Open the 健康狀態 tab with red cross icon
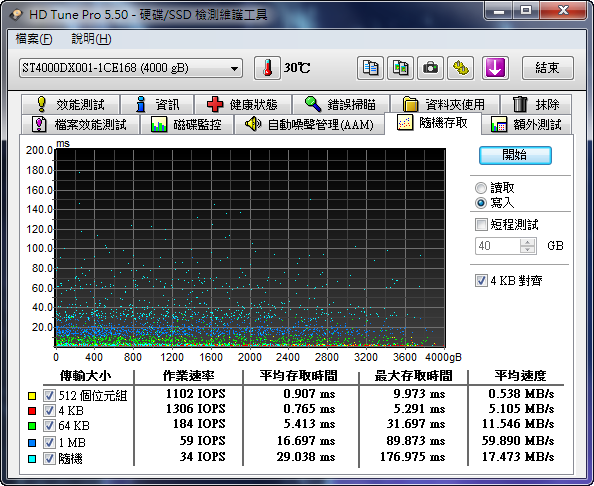 click(x=242, y=104)
